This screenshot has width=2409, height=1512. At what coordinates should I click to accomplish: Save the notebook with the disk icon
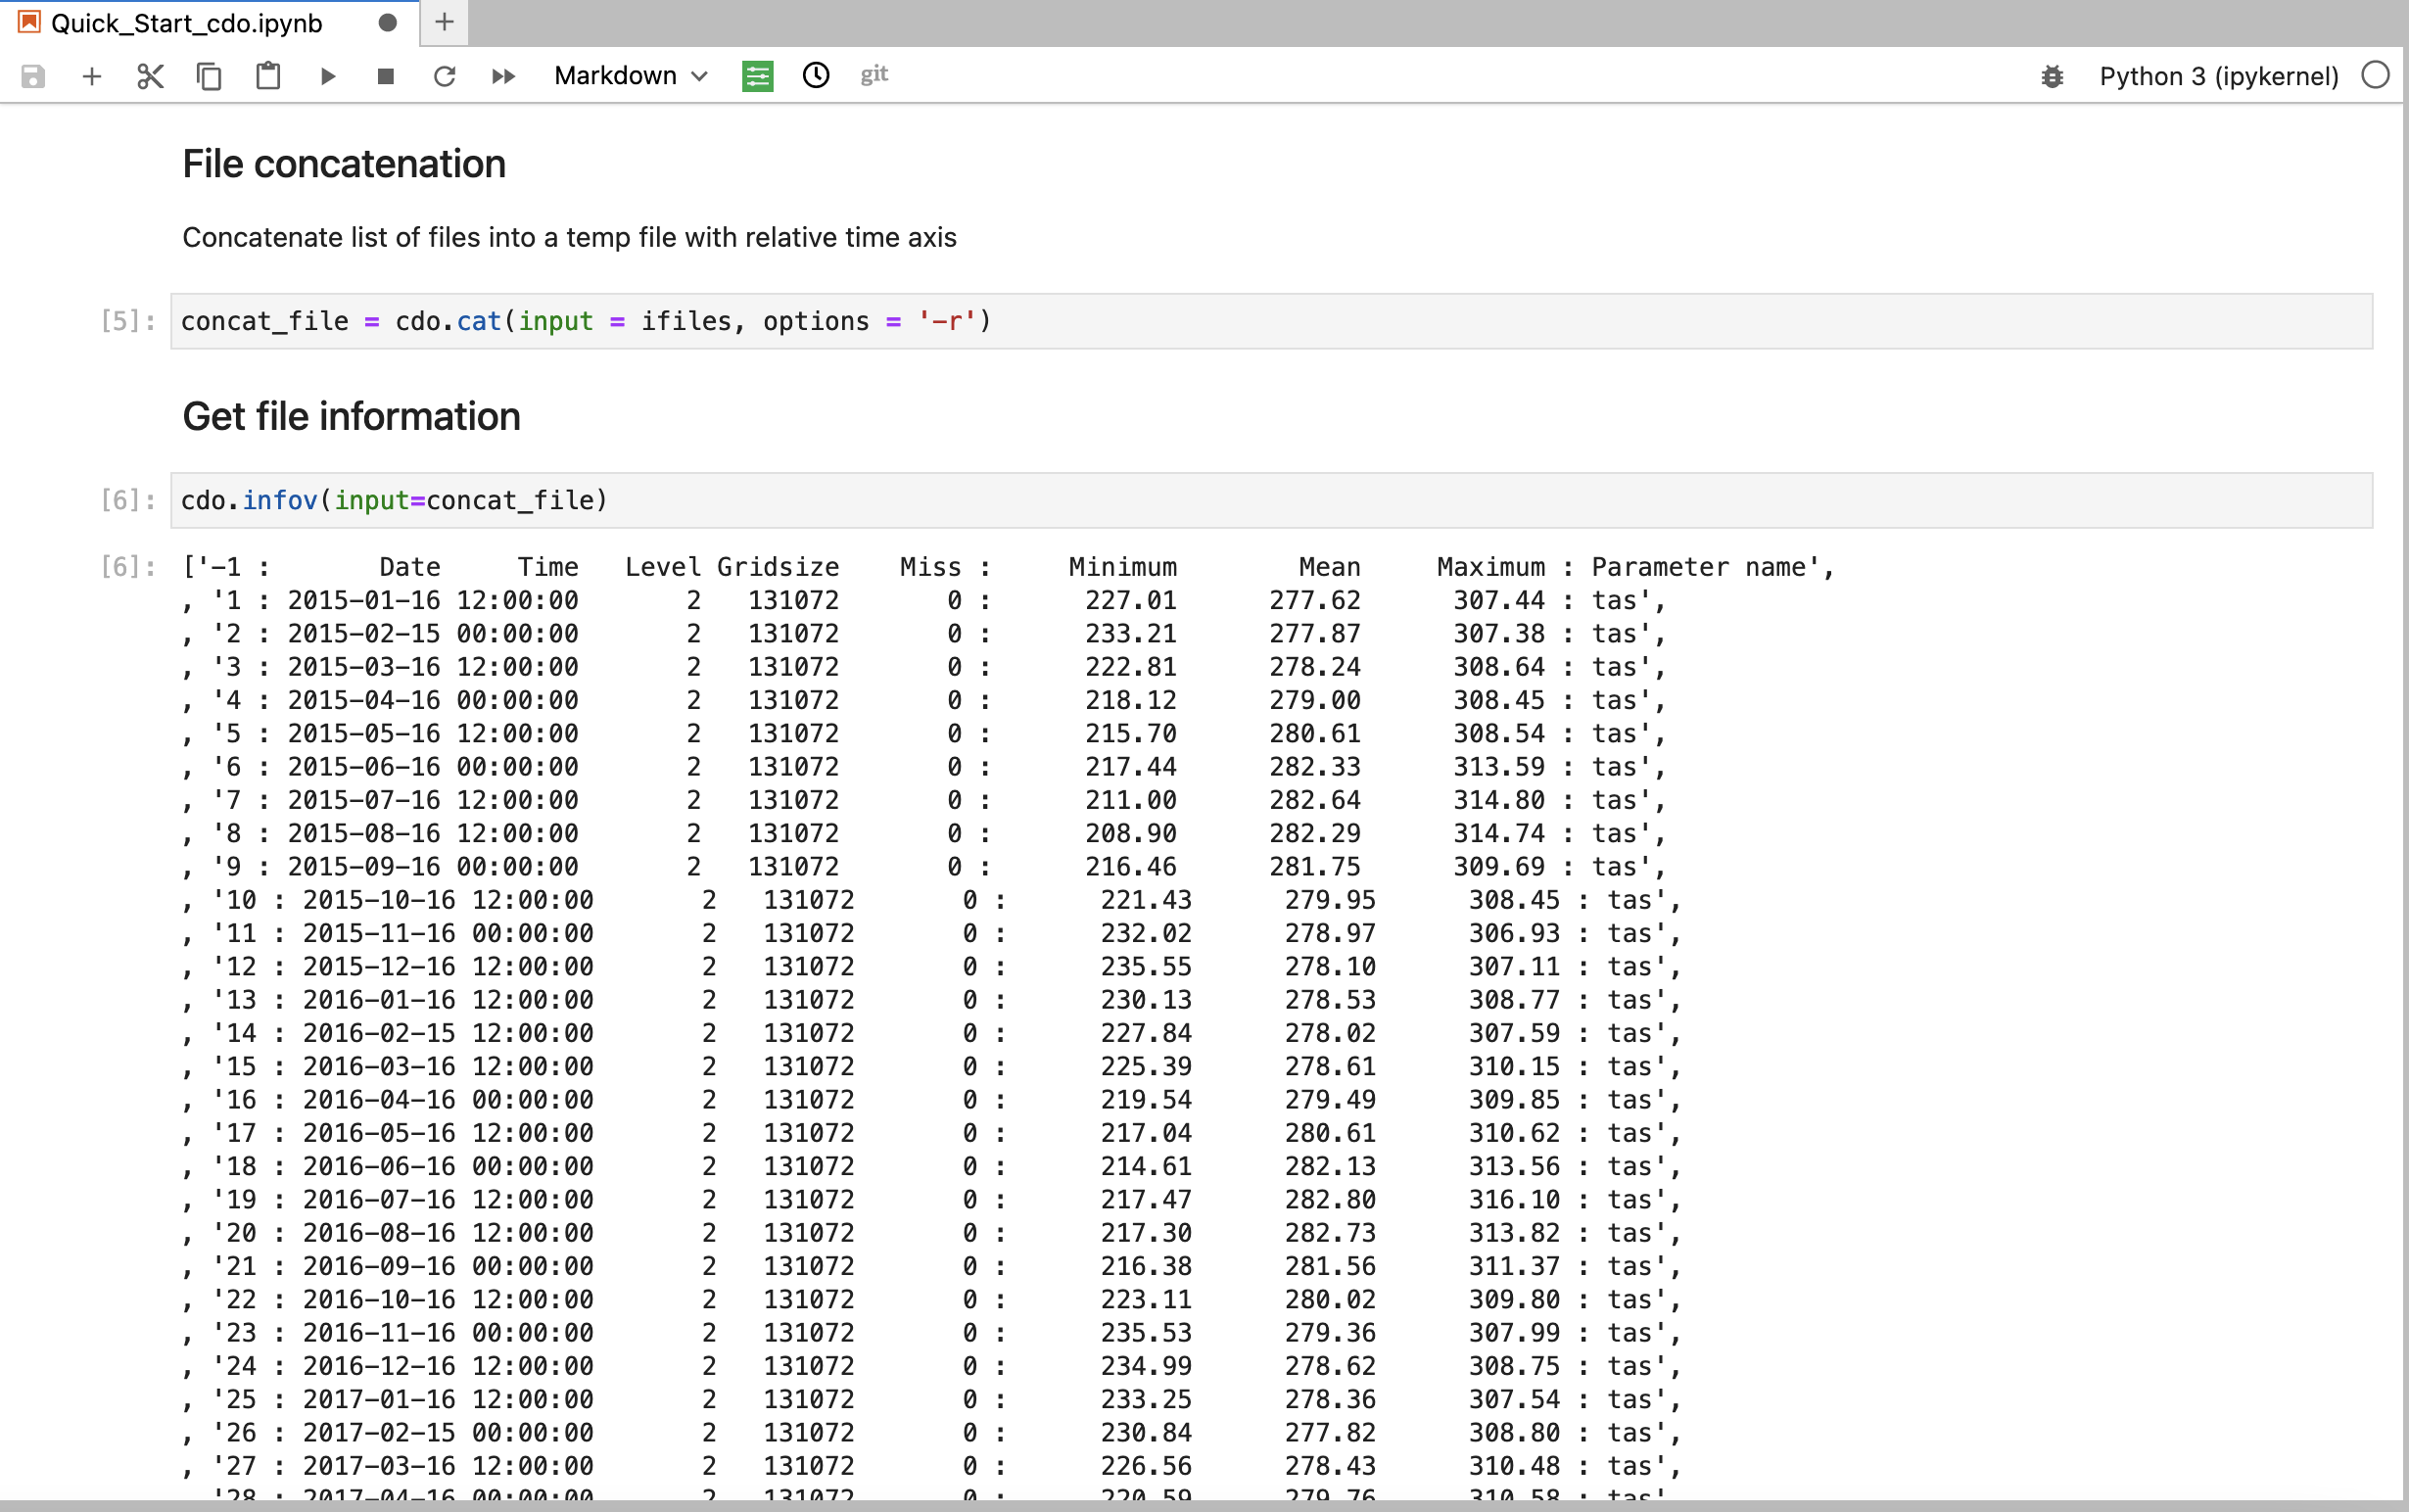tap(33, 76)
